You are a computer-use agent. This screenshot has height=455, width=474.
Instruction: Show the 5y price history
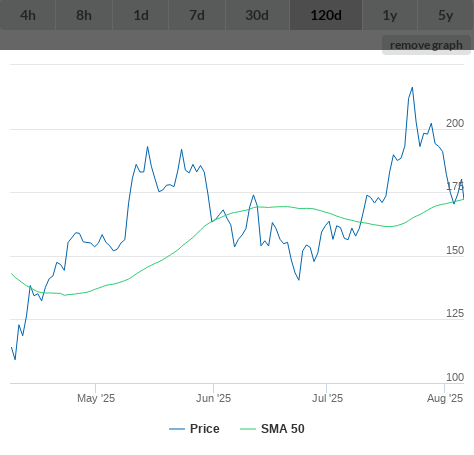(x=446, y=15)
